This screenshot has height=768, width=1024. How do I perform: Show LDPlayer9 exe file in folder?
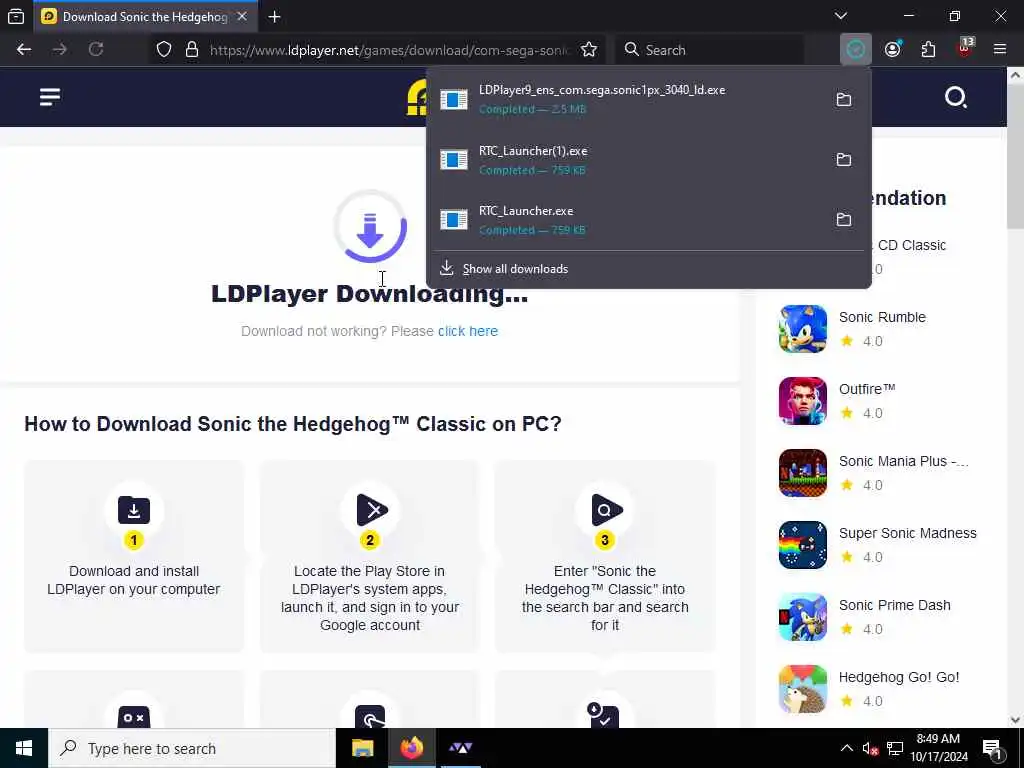click(844, 99)
